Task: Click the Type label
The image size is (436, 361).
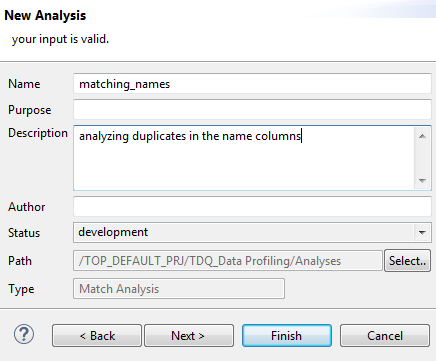Action: pos(21,289)
